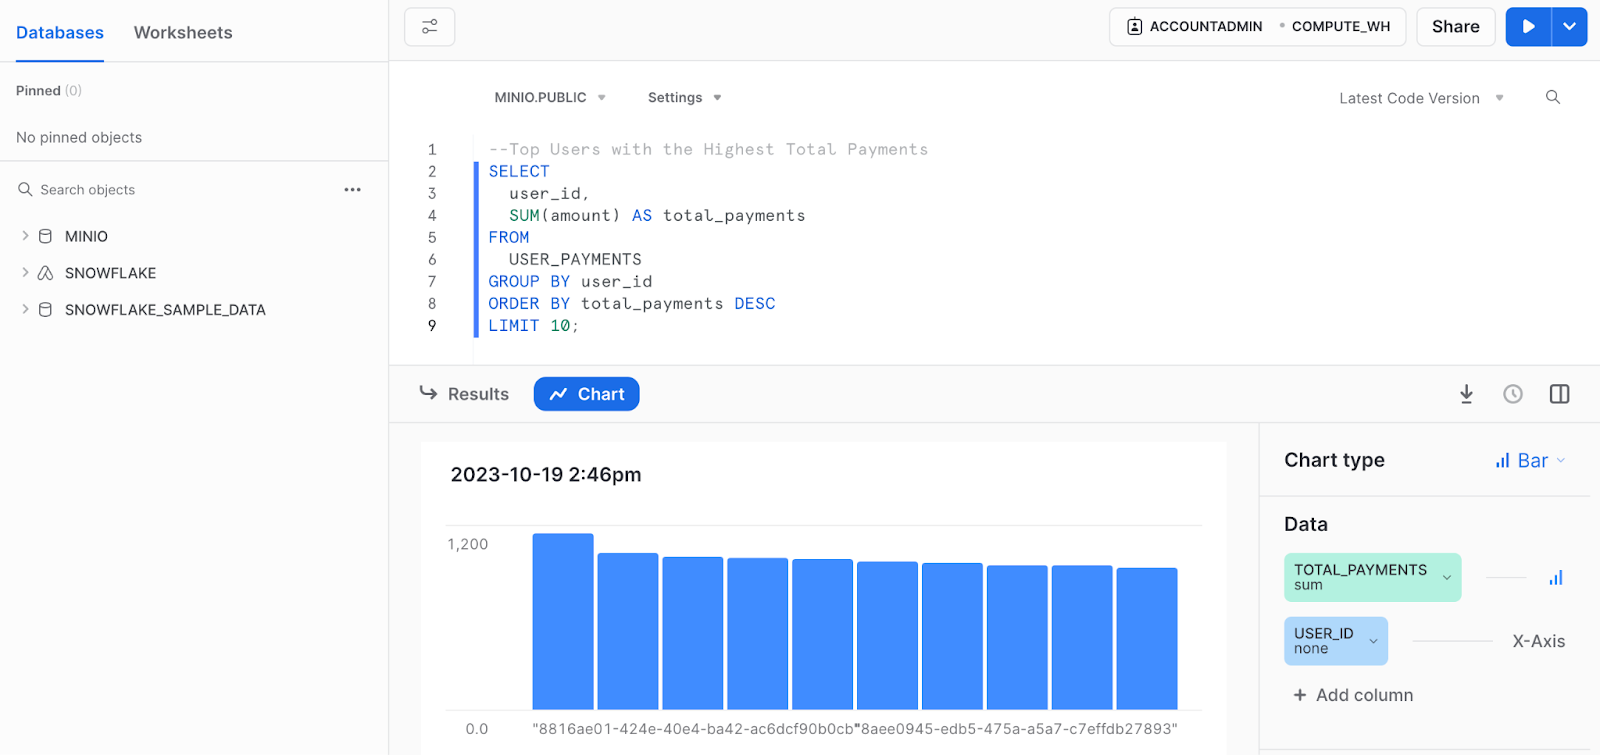This screenshot has width=1600, height=755.
Task: Click the Share button
Action: coord(1455,27)
